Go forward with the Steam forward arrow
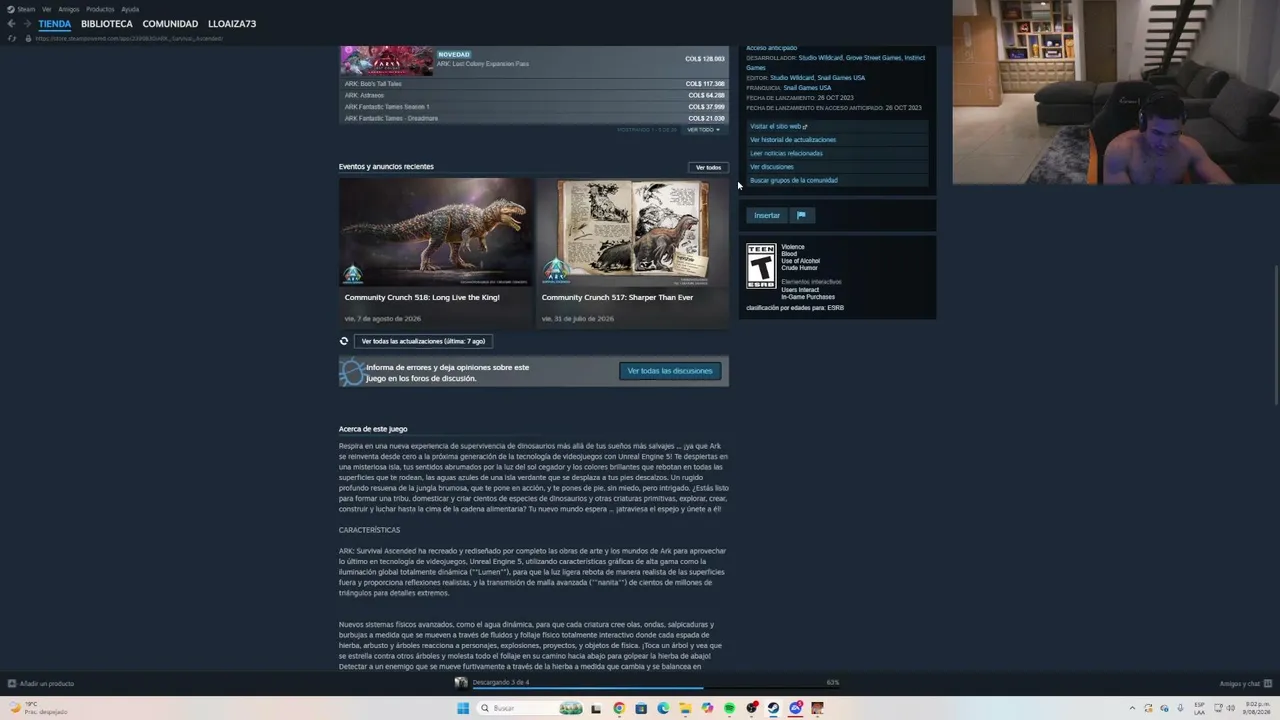The height and width of the screenshot is (720, 1280). click(26, 24)
